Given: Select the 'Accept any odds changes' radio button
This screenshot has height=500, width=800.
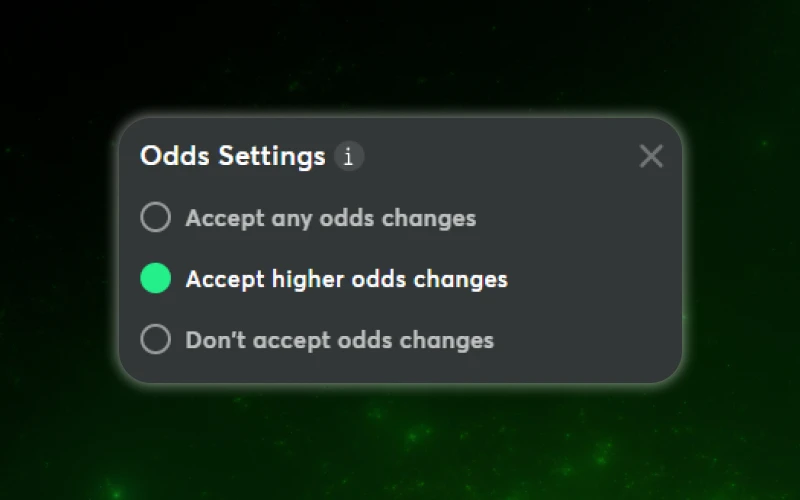Looking at the screenshot, I should [156, 217].
